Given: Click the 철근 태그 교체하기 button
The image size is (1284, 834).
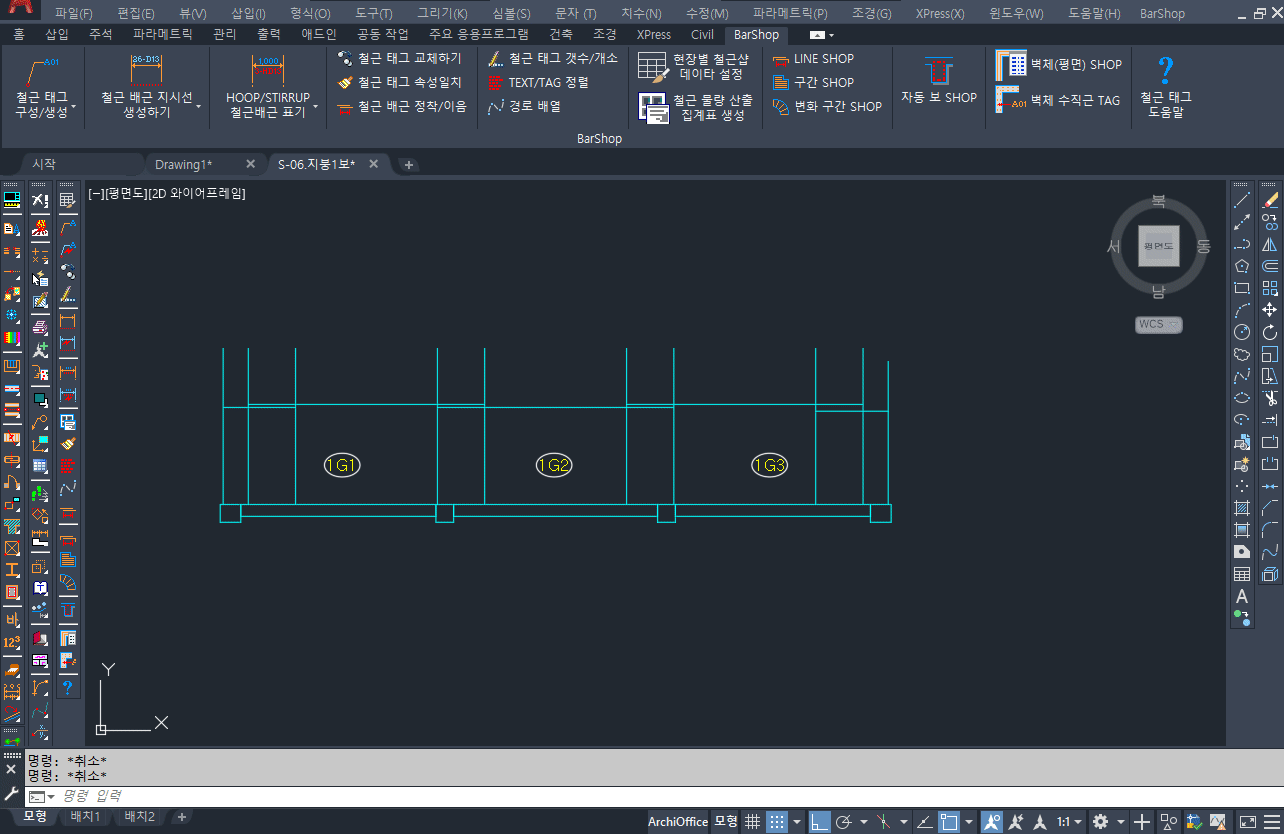Looking at the screenshot, I should 400,58.
